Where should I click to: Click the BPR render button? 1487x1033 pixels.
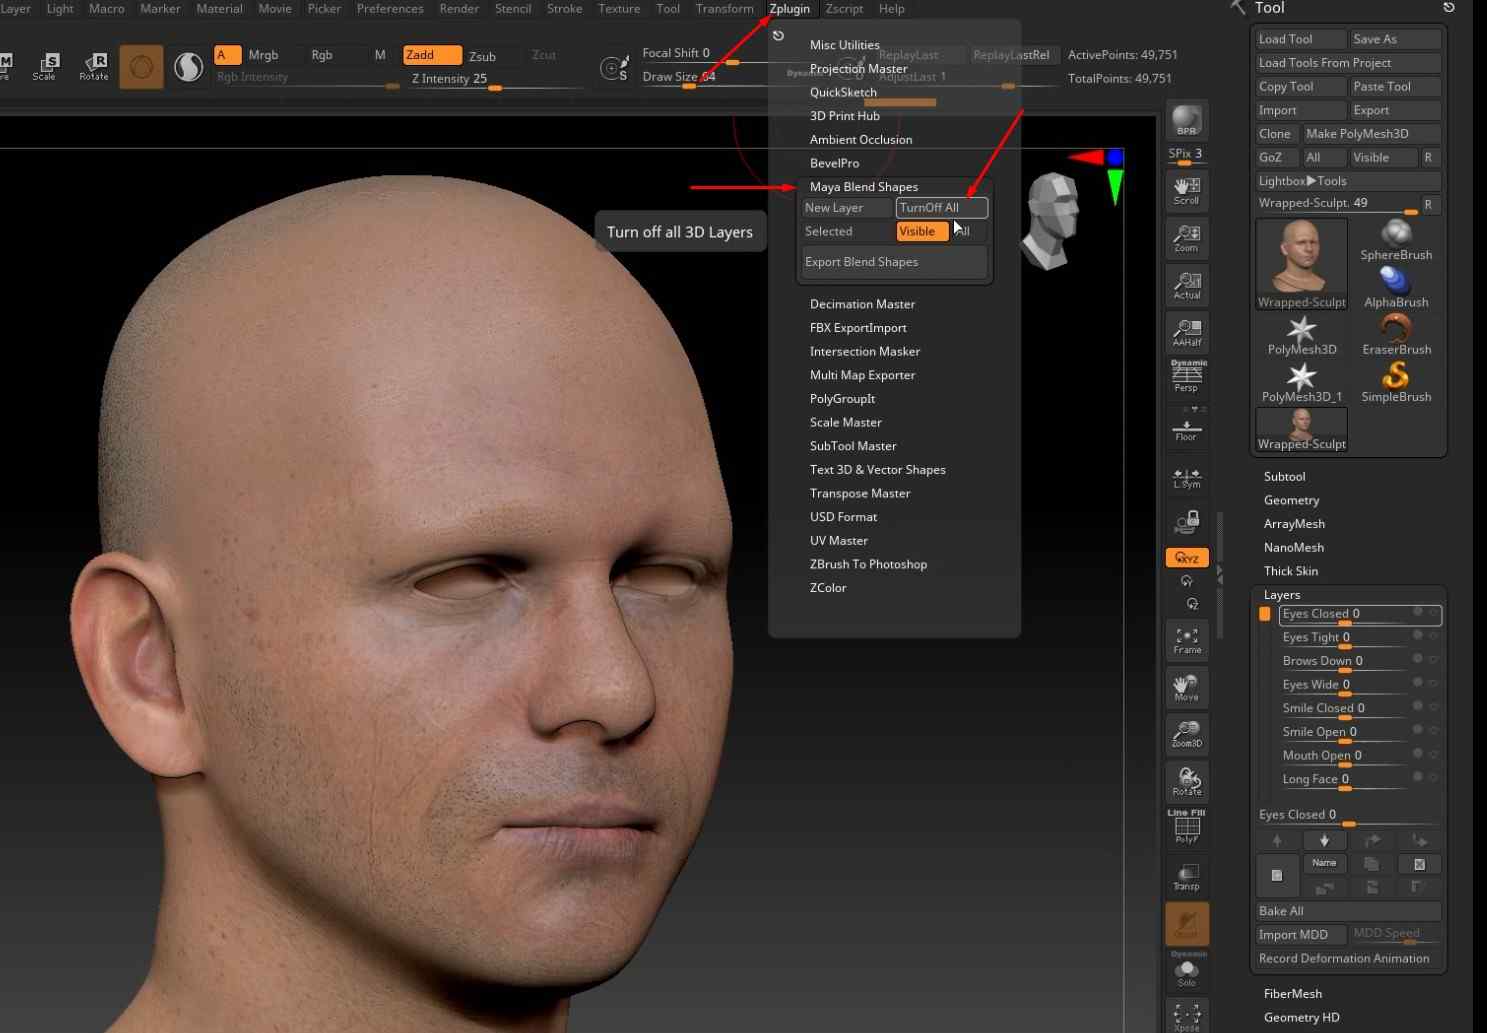pyautogui.click(x=1187, y=120)
